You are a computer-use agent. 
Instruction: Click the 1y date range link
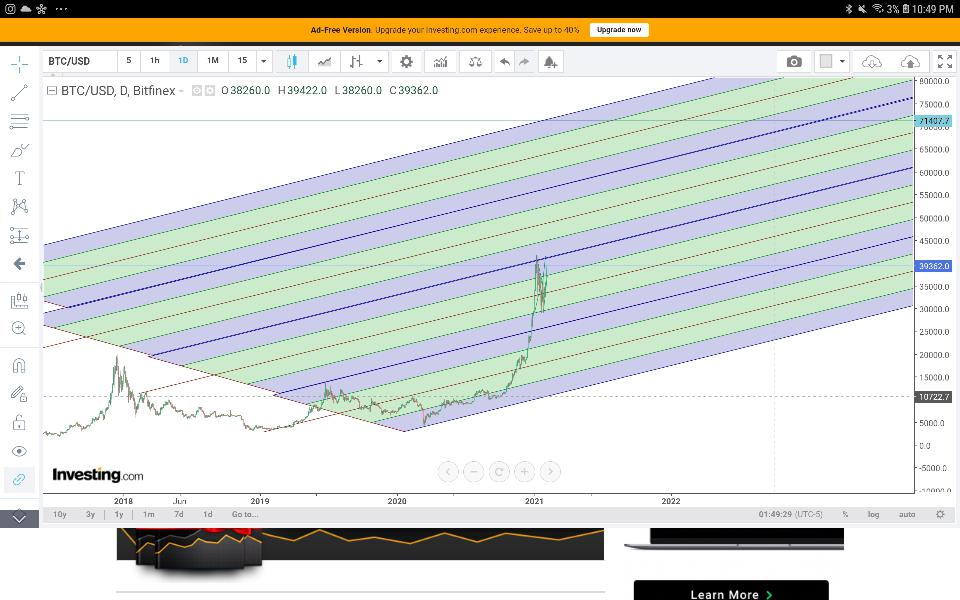(119, 514)
